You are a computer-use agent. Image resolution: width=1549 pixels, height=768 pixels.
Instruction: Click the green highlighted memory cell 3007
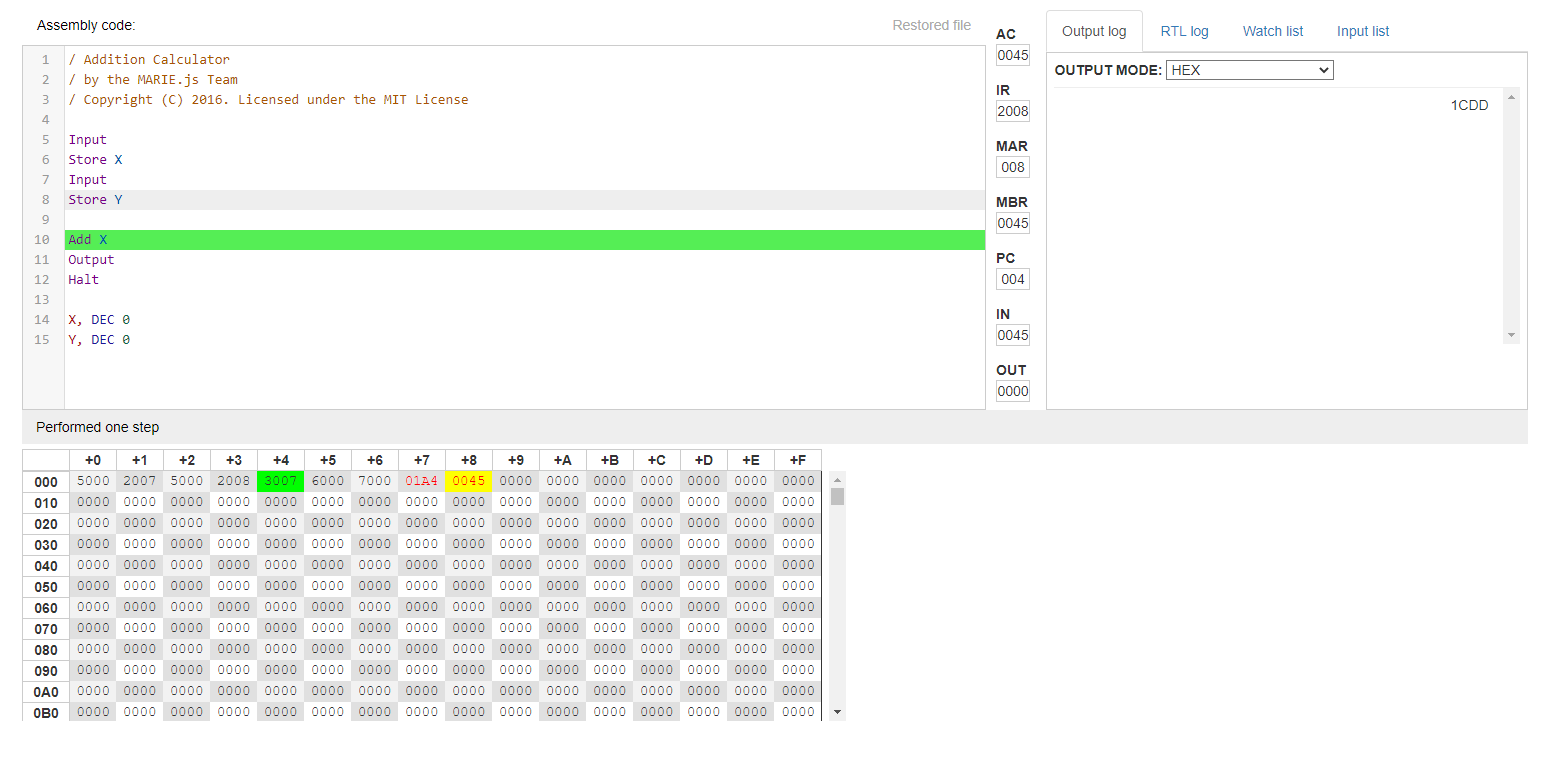tap(281, 481)
